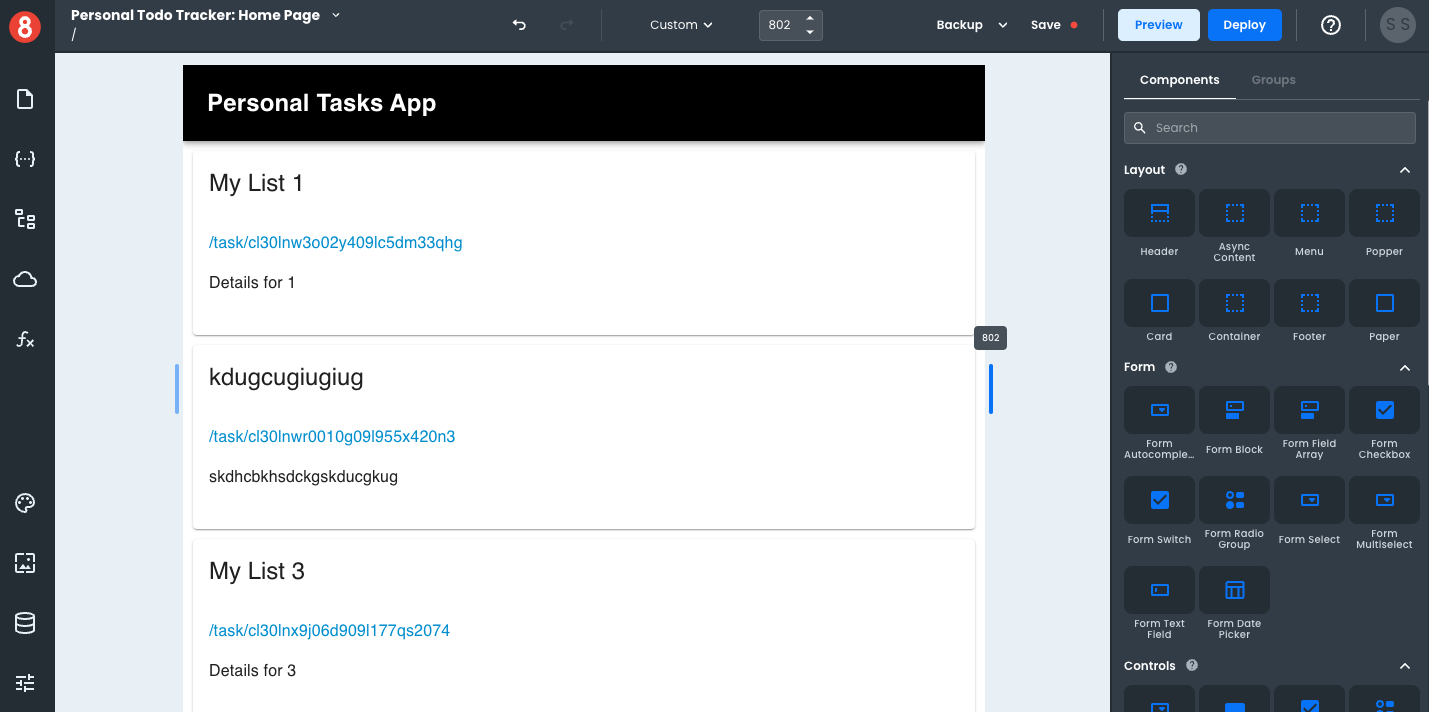The width and height of the screenshot is (1429, 712).
Task: Click the Preview button
Action: click(x=1158, y=25)
